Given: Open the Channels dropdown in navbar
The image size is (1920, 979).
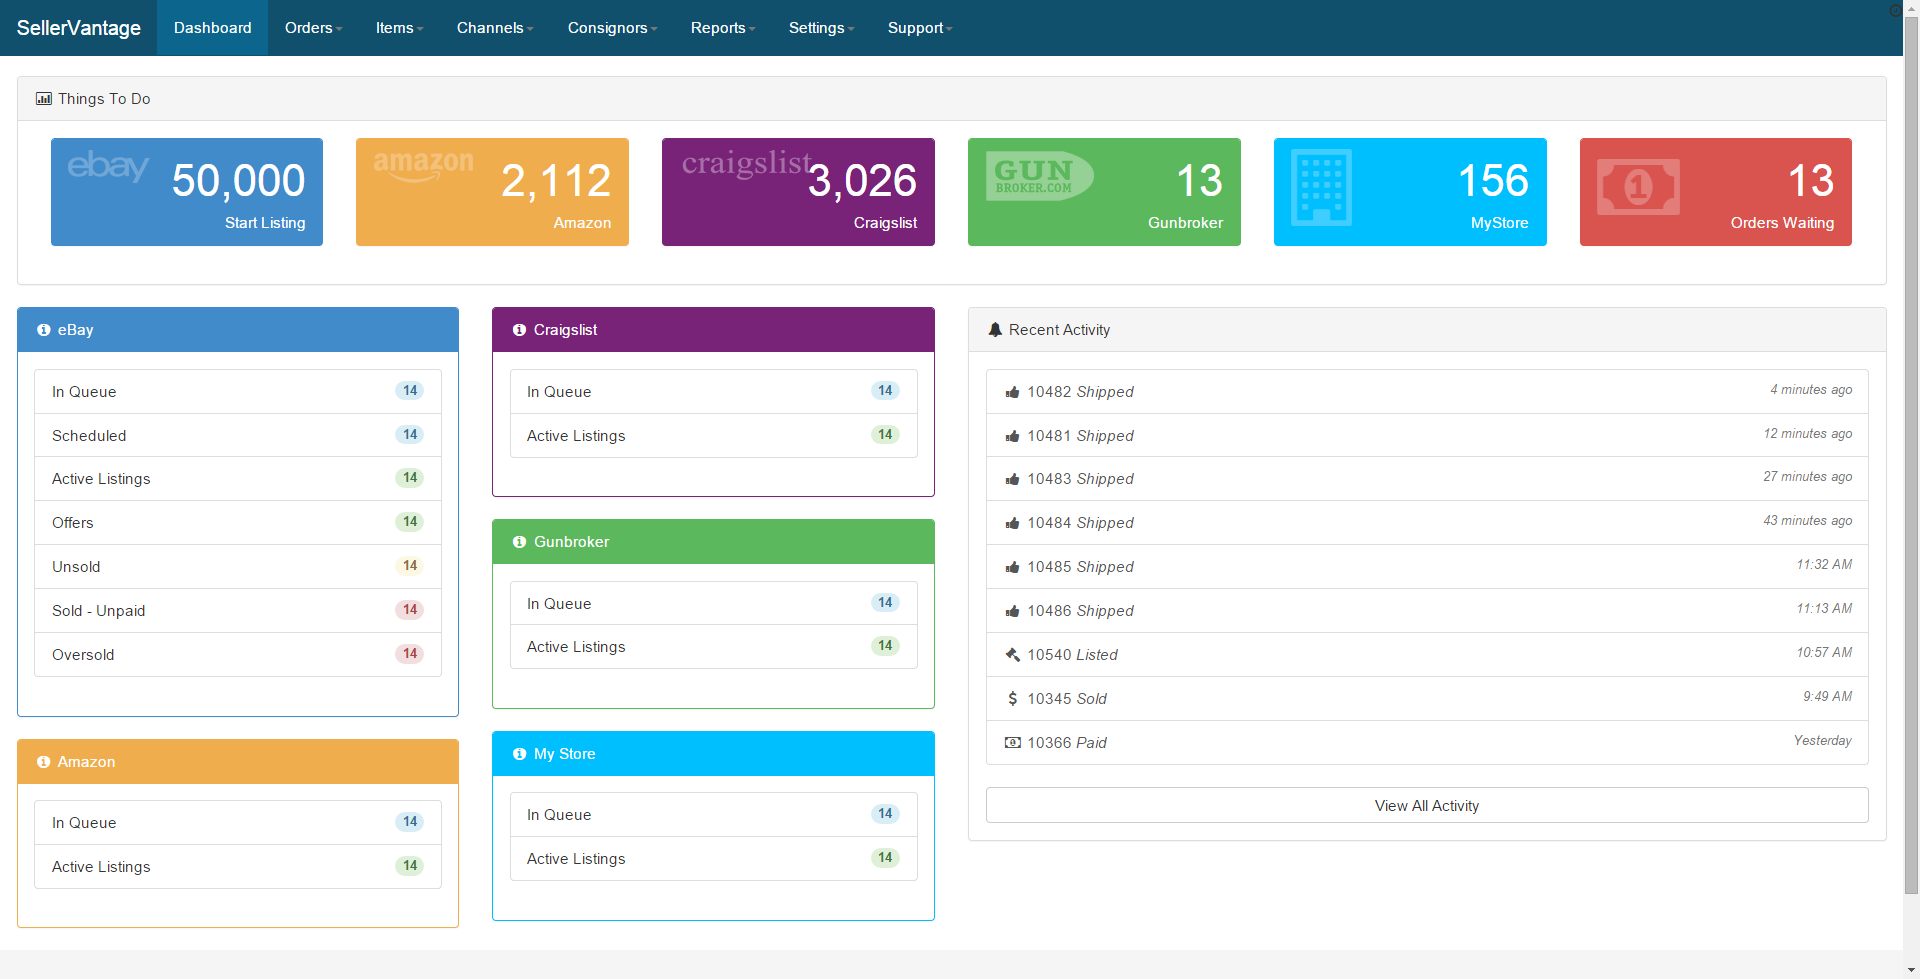Looking at the screenshot, I should pyautogui.click(x=494, y=28).
